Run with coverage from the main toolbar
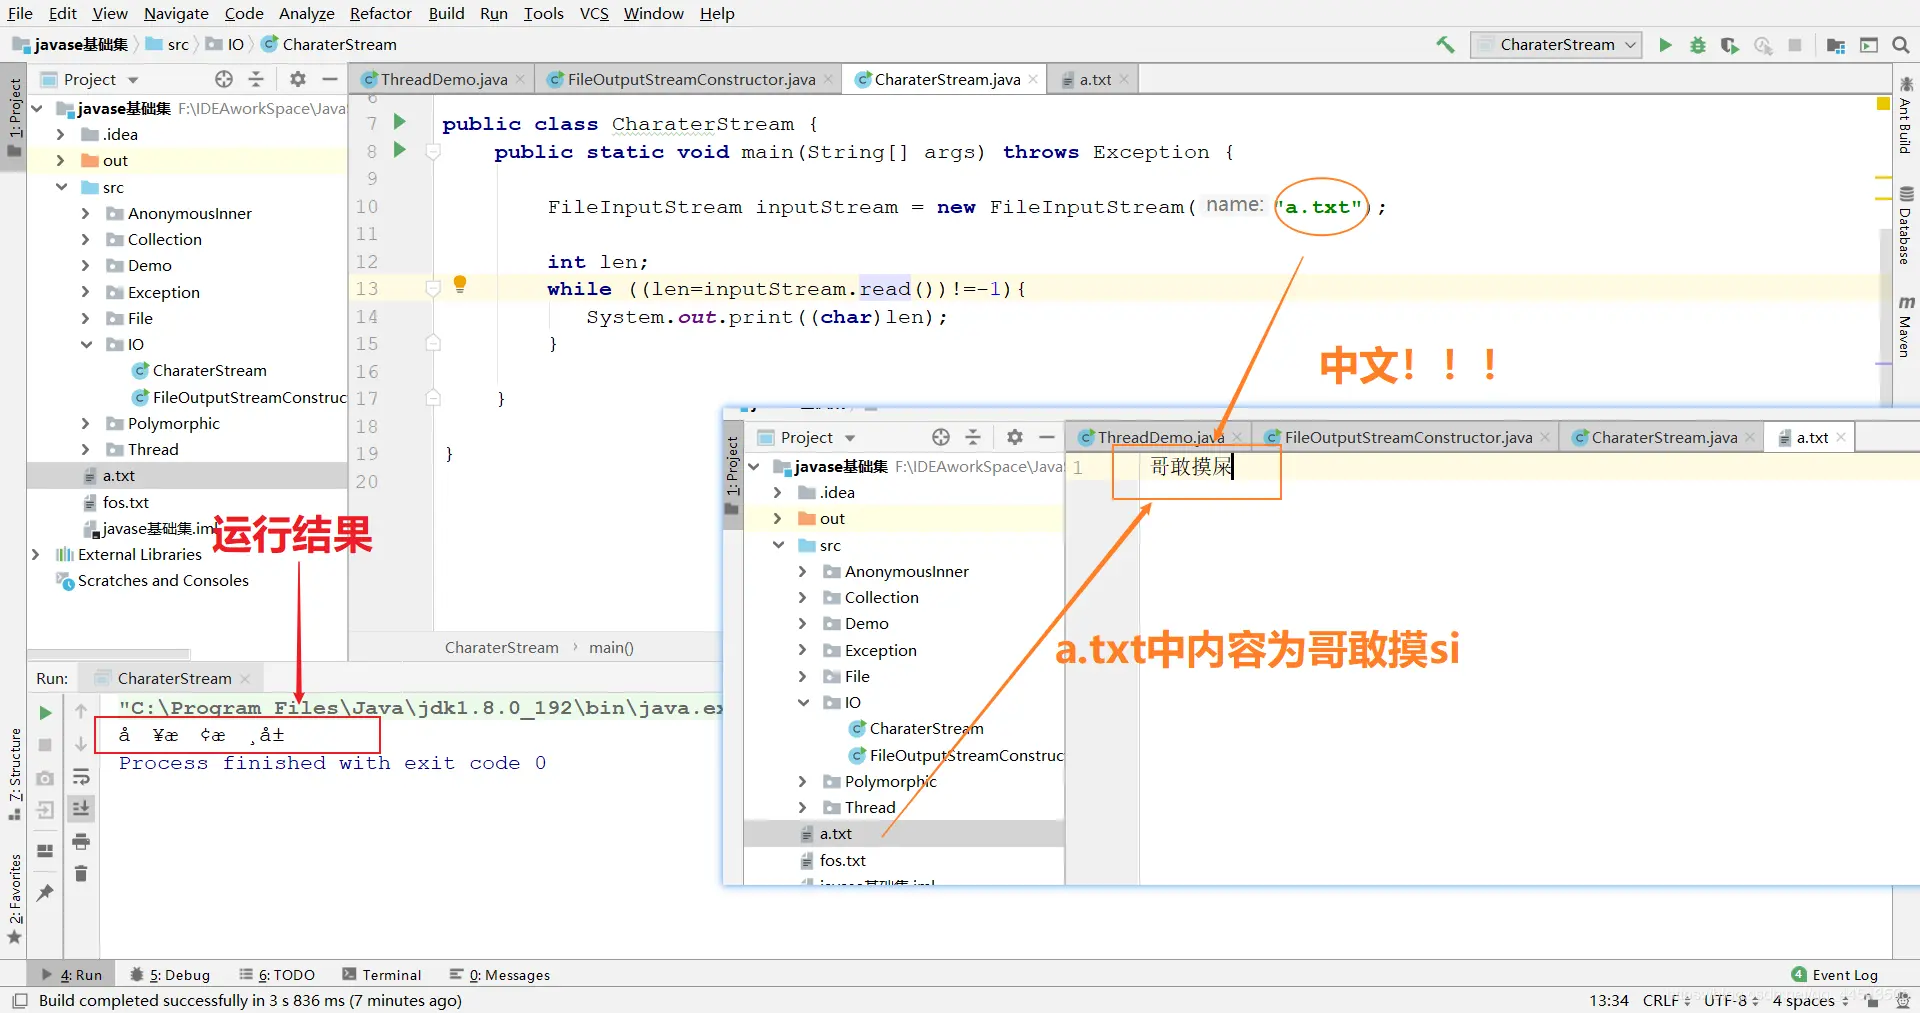This screenshot has height=1013, width=1920. (1729, 45)
